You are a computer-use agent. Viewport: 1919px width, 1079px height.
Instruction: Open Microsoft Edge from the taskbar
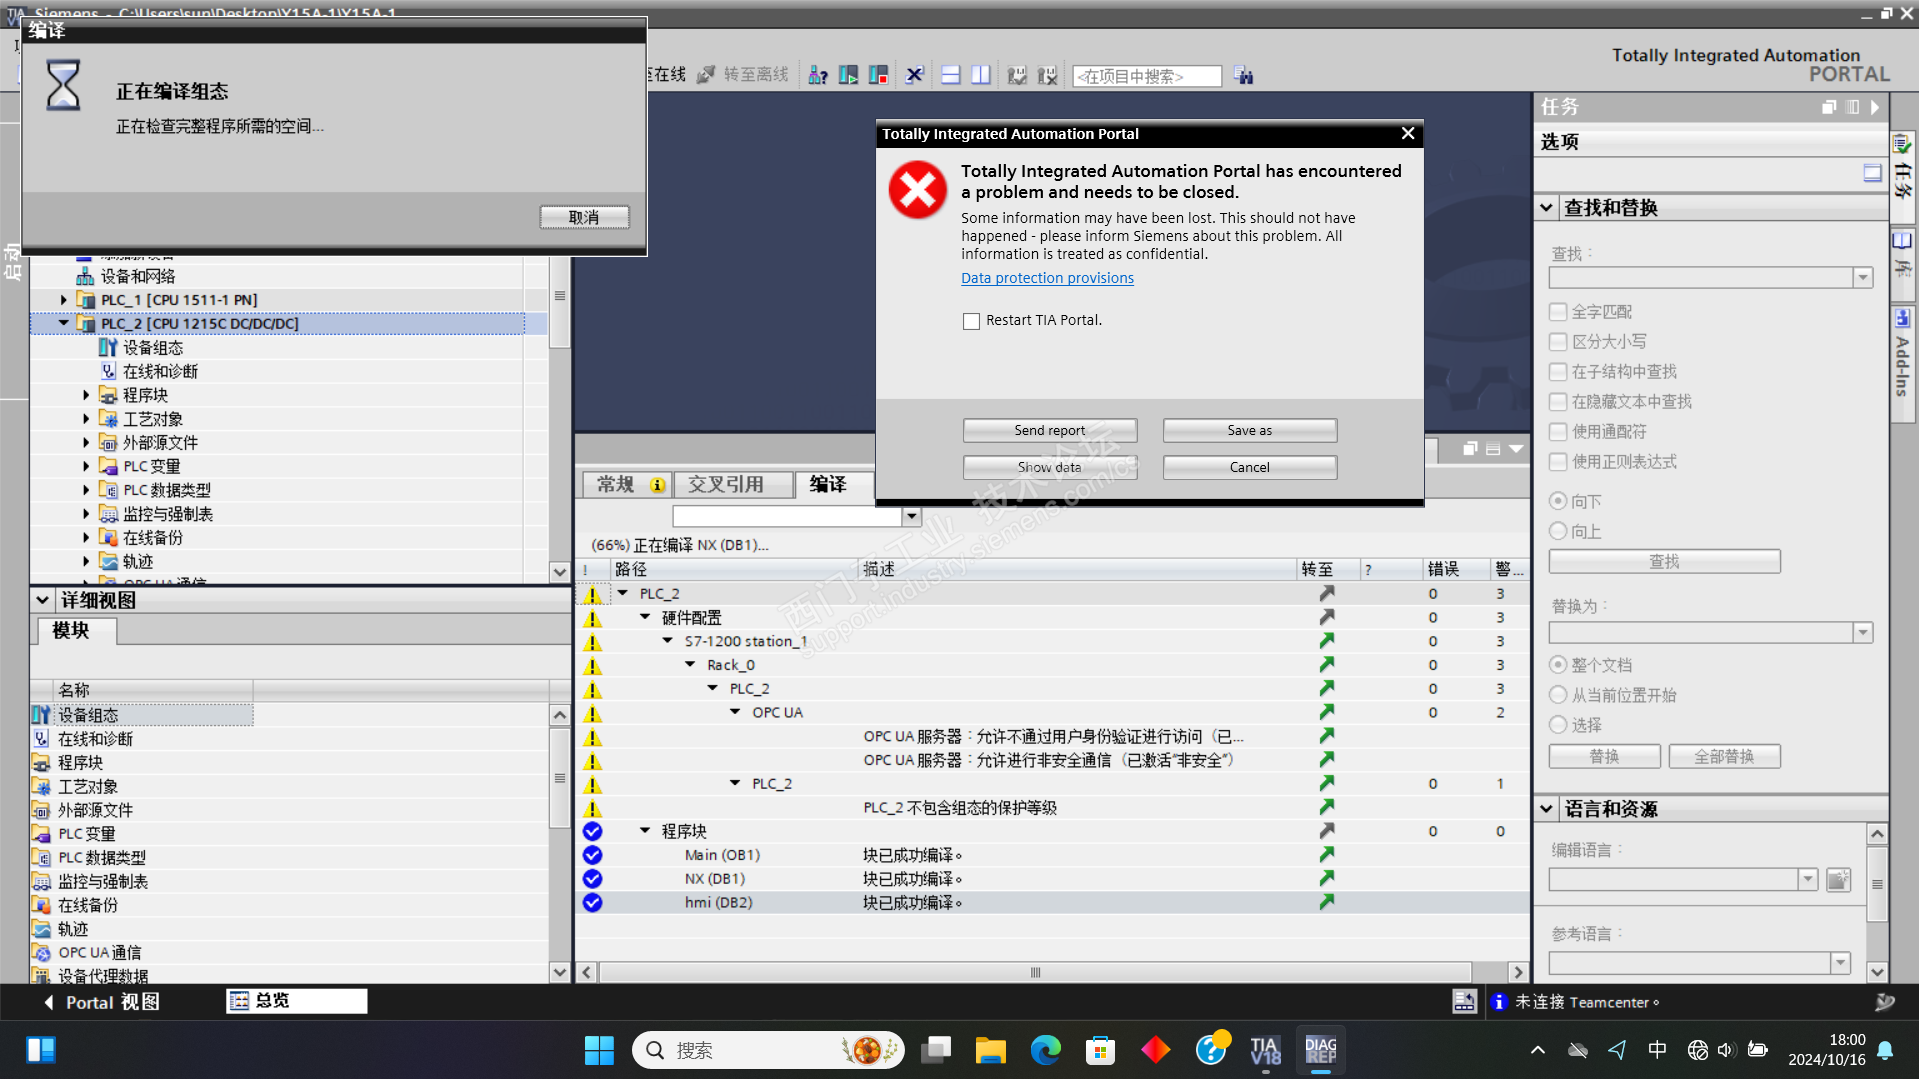click(1045, 1050)
